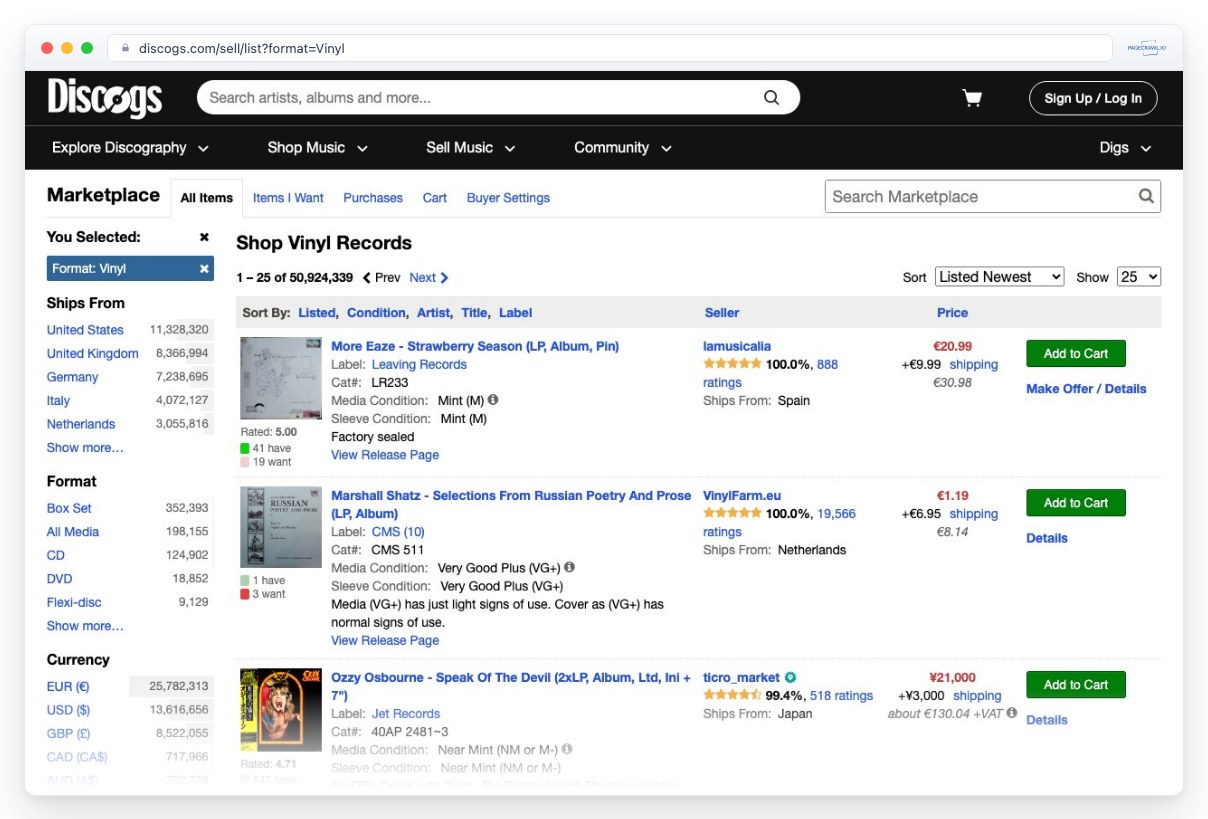Expand Show more under Format

[85, 626]
